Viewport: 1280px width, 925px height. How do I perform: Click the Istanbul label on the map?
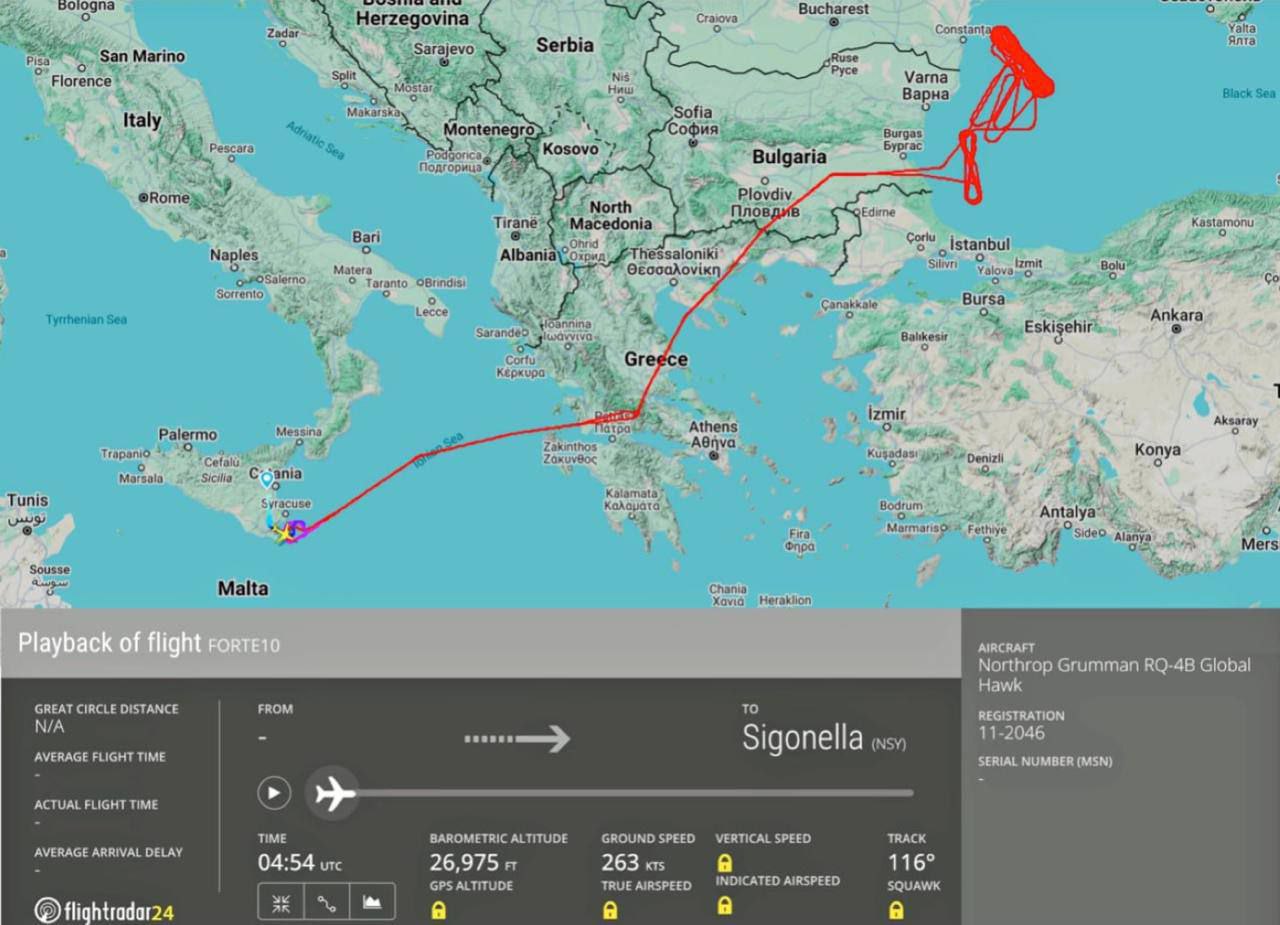(980, 244)
